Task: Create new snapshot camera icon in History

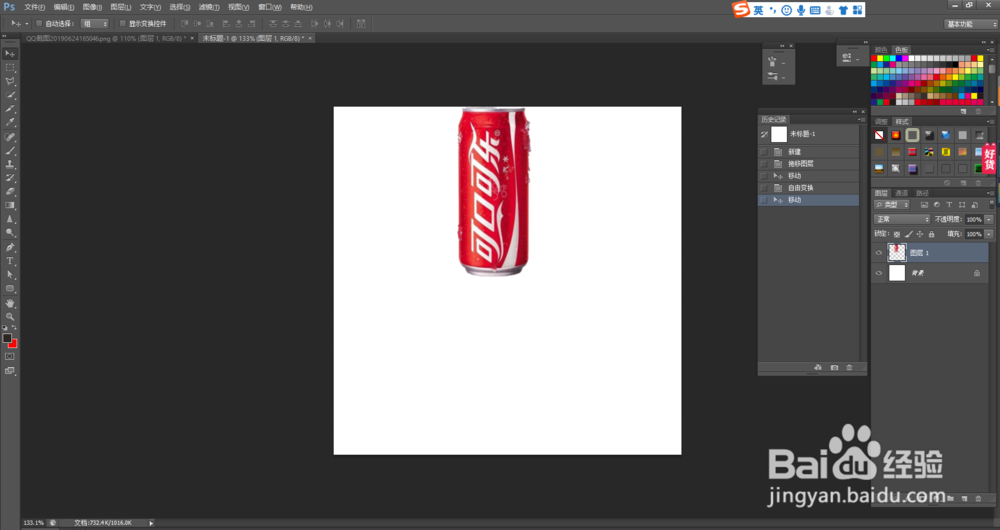Action: click(x=834, y=367)
